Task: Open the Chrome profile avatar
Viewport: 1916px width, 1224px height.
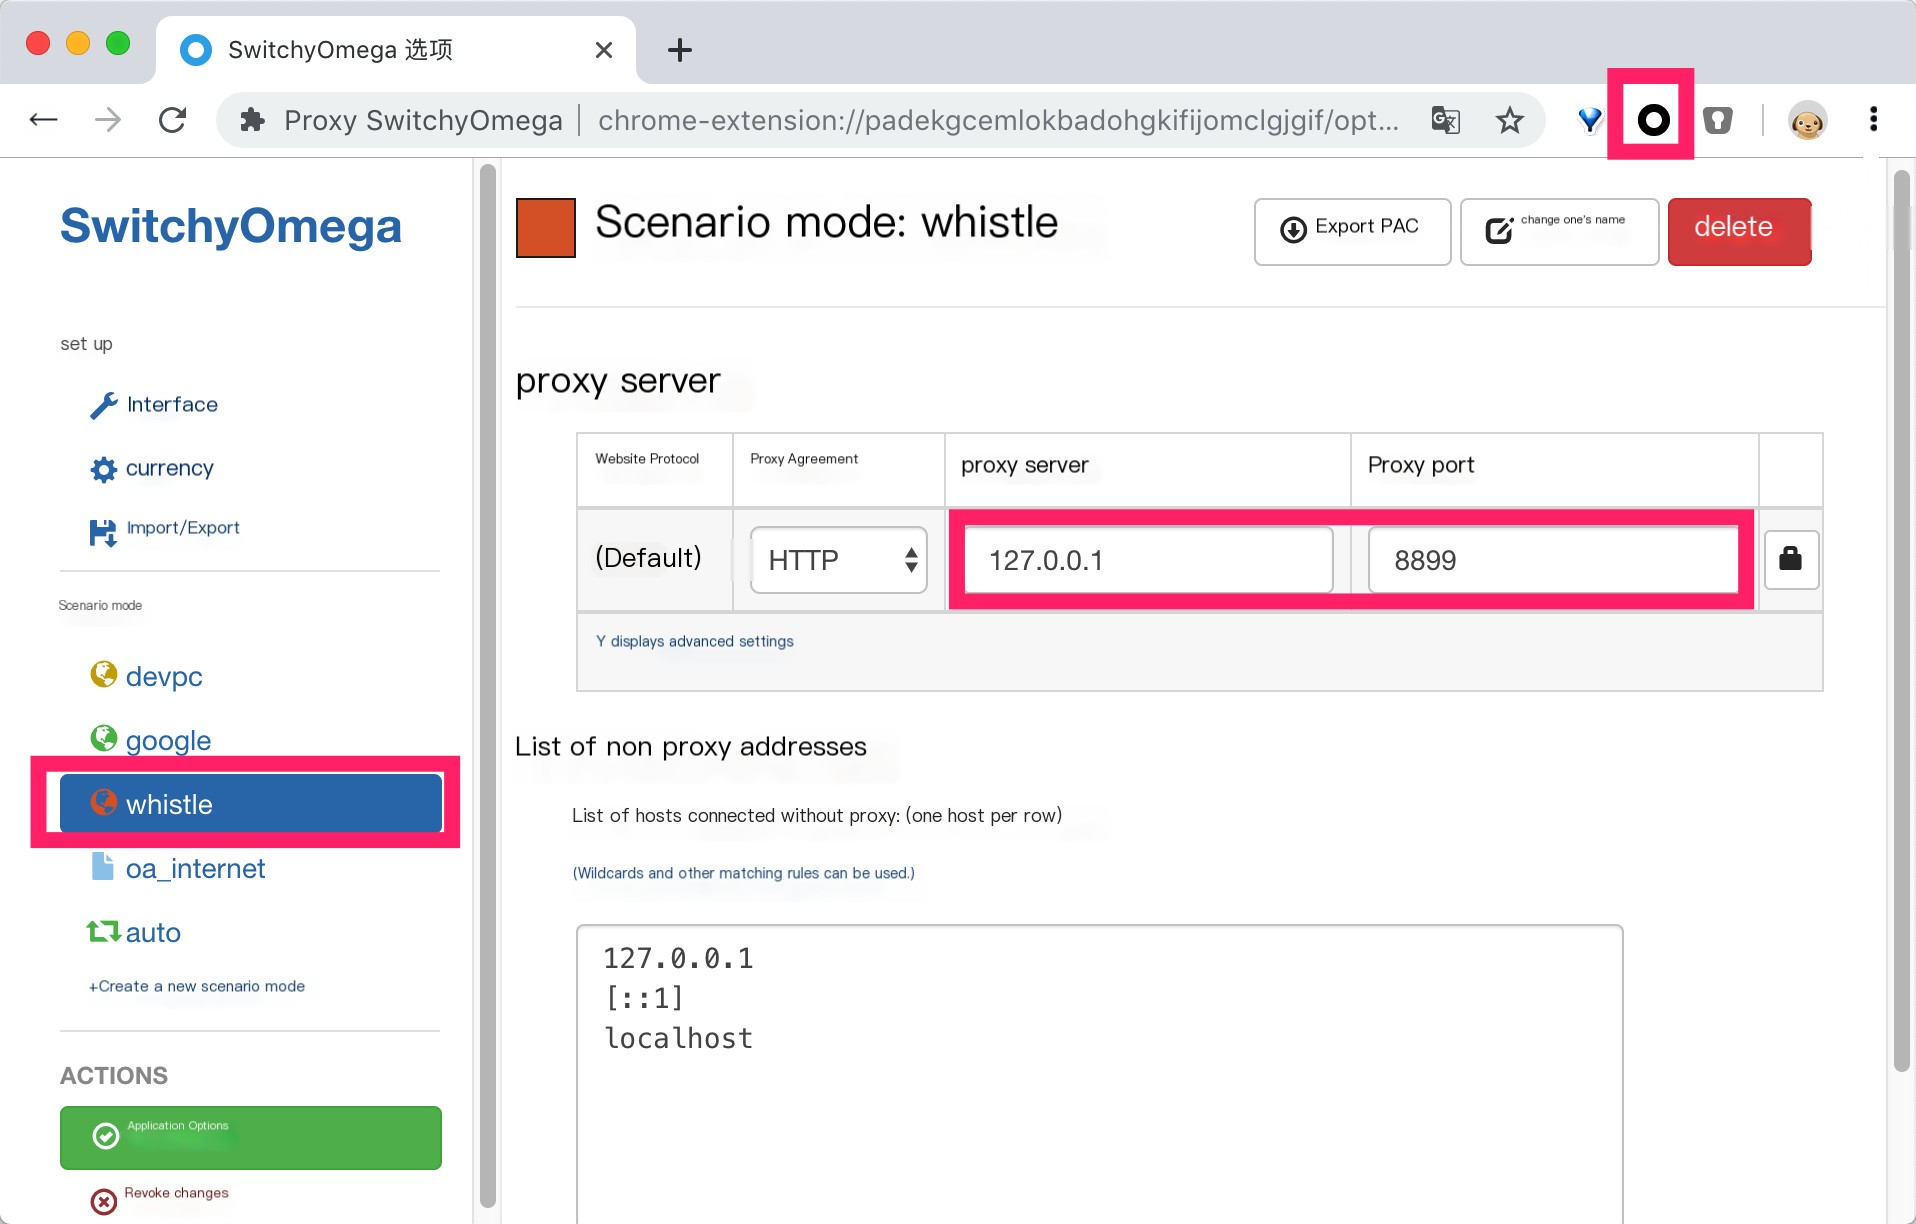Action: click(x=1807, y=120)
